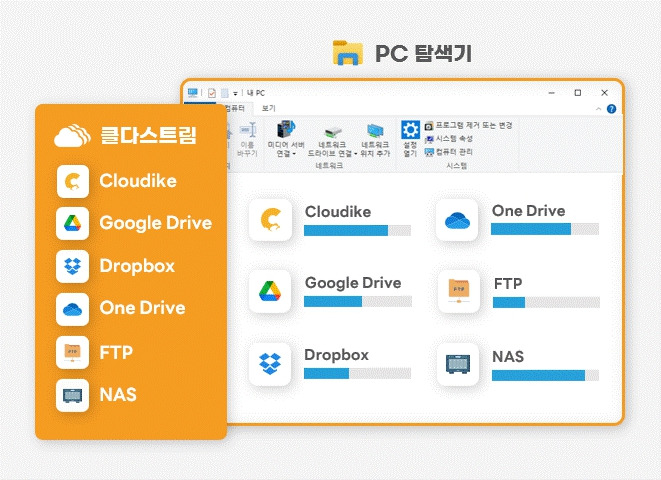Open the NAS drive icon in the explorer
This screenshot has height=480, width=661.
click(x=458, y=364)
